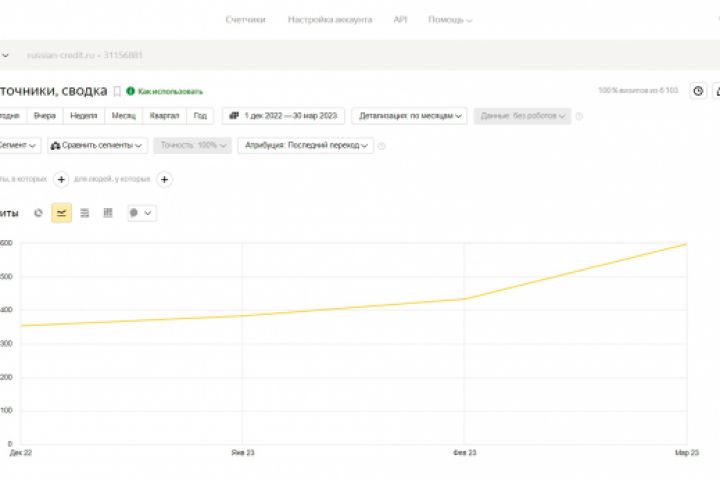
Task: Switch to the stacked area chart icon
Action: pyautogui.click(x=84, y=213)
